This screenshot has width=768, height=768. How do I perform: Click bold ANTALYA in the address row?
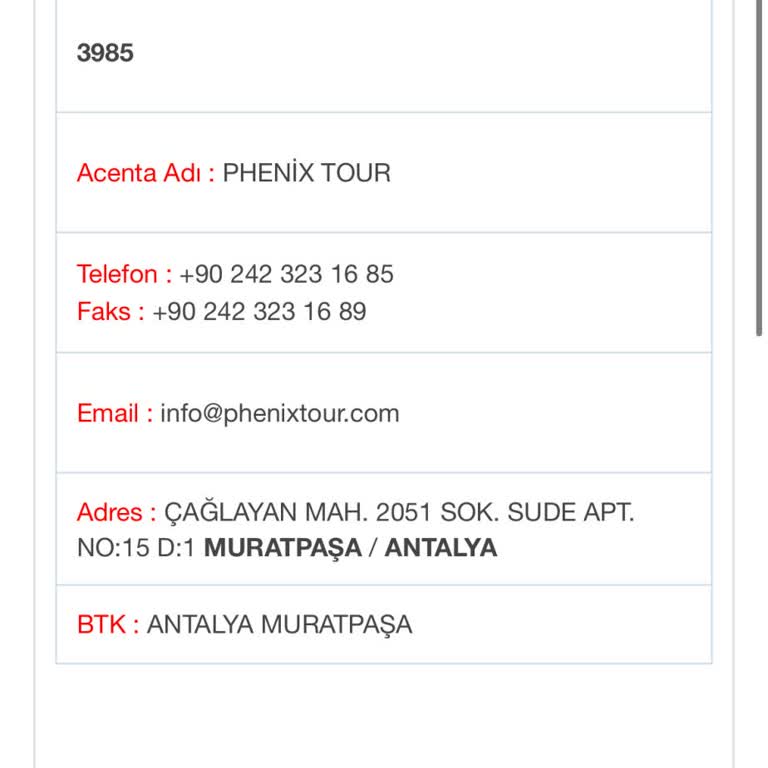point(441,548)
